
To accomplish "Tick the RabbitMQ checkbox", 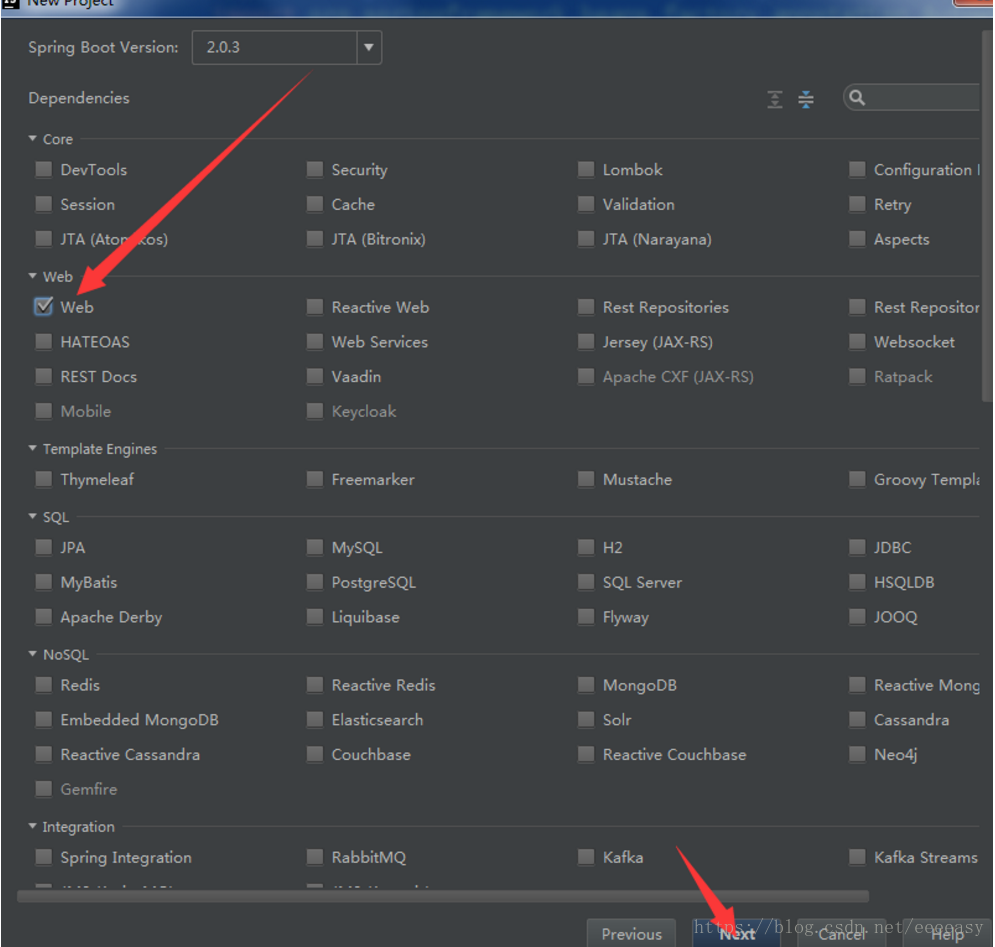I will (315, 858).
